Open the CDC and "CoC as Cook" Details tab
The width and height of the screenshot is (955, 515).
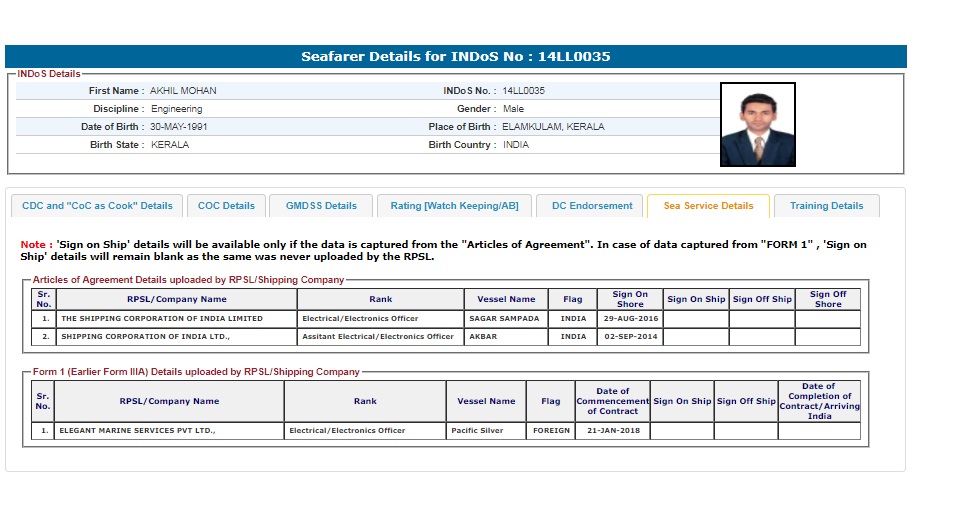[x=97, y=206]
